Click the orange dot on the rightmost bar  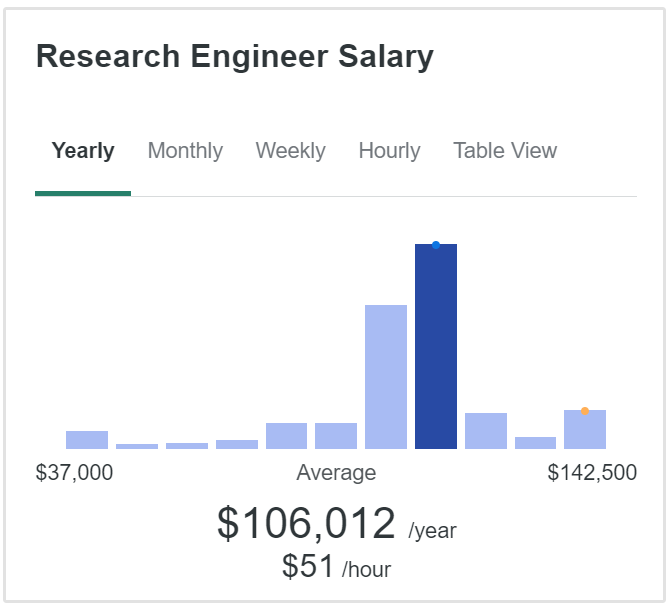point(585,411)
